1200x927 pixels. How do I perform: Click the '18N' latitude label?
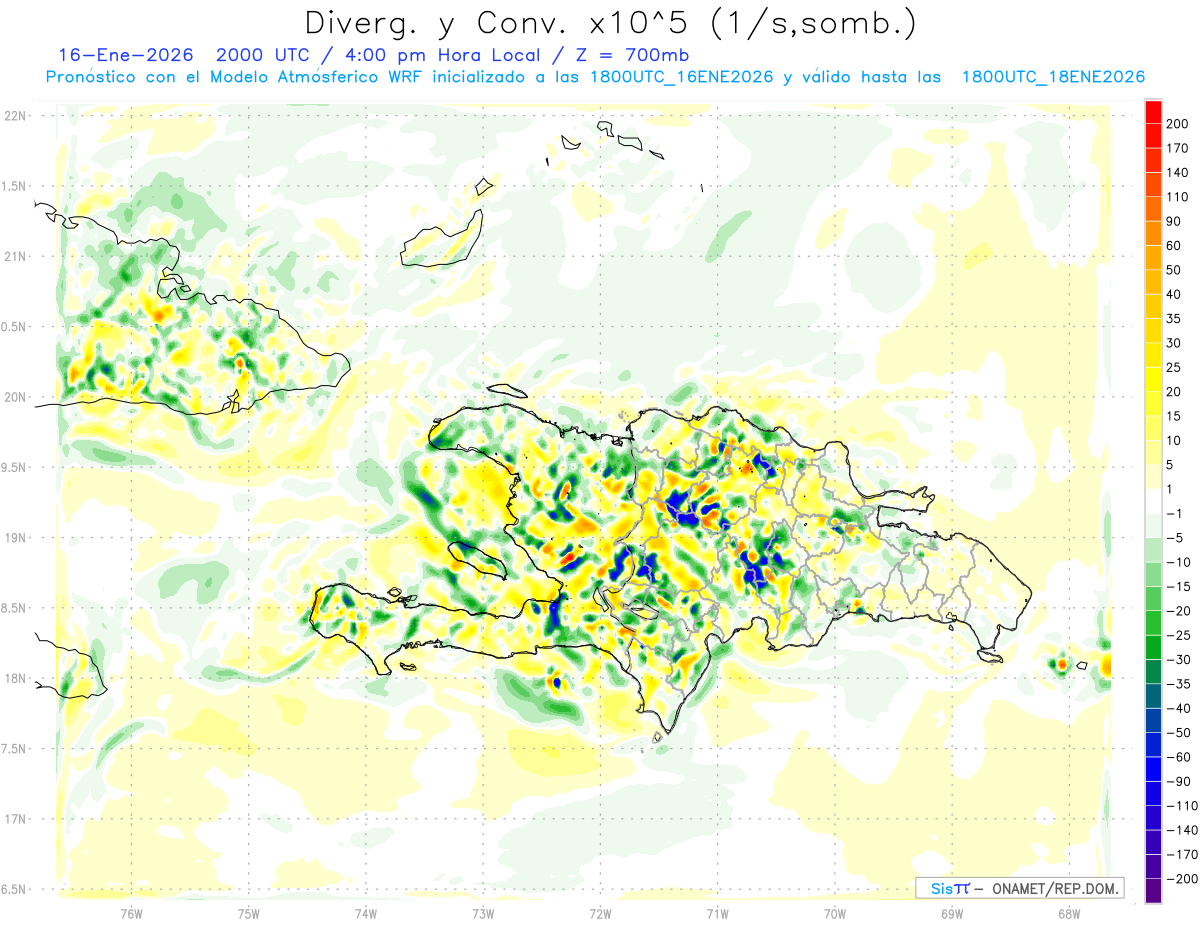tap(14, 678)
